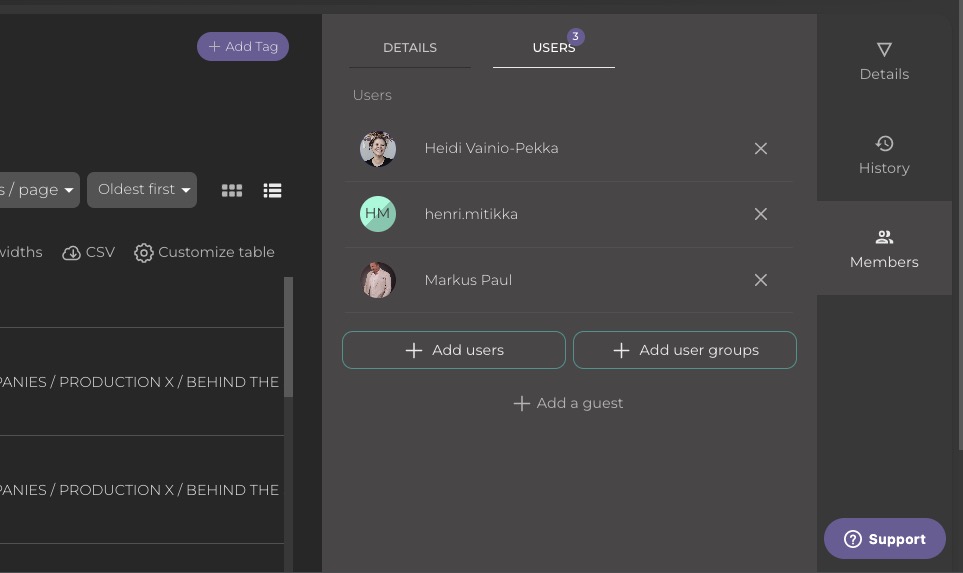
Task: Switch to the DETAILS tab
Action: click(x=410, y=48)
